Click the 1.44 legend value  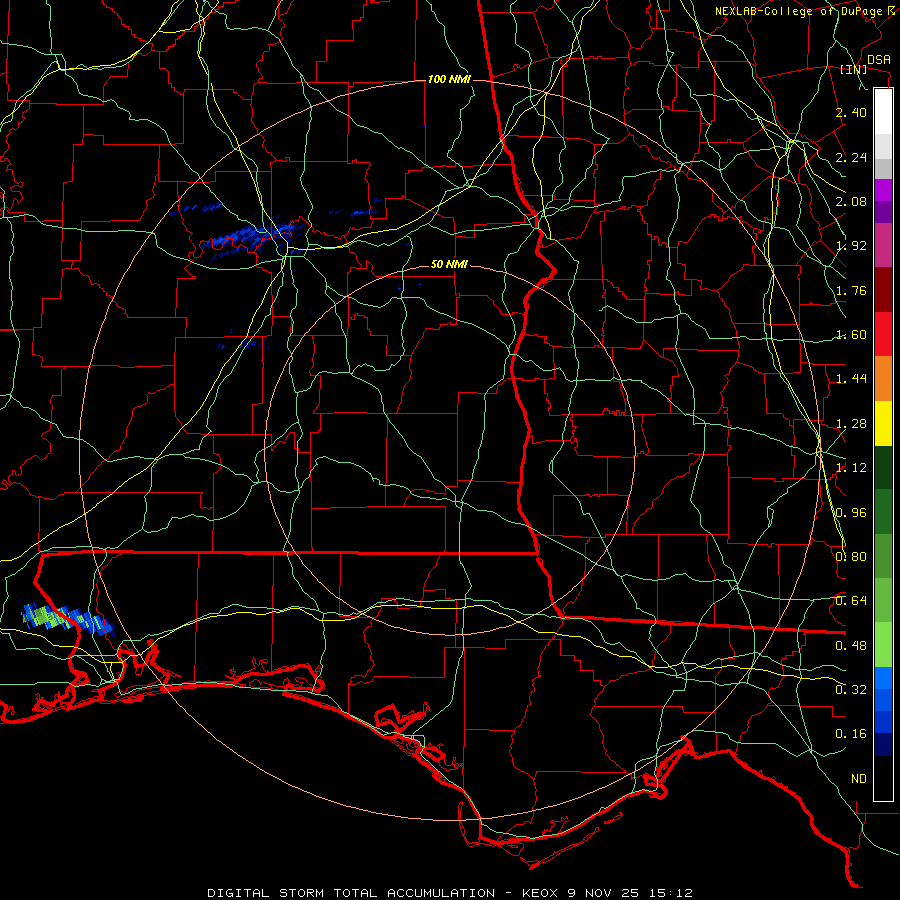[851, 379]
